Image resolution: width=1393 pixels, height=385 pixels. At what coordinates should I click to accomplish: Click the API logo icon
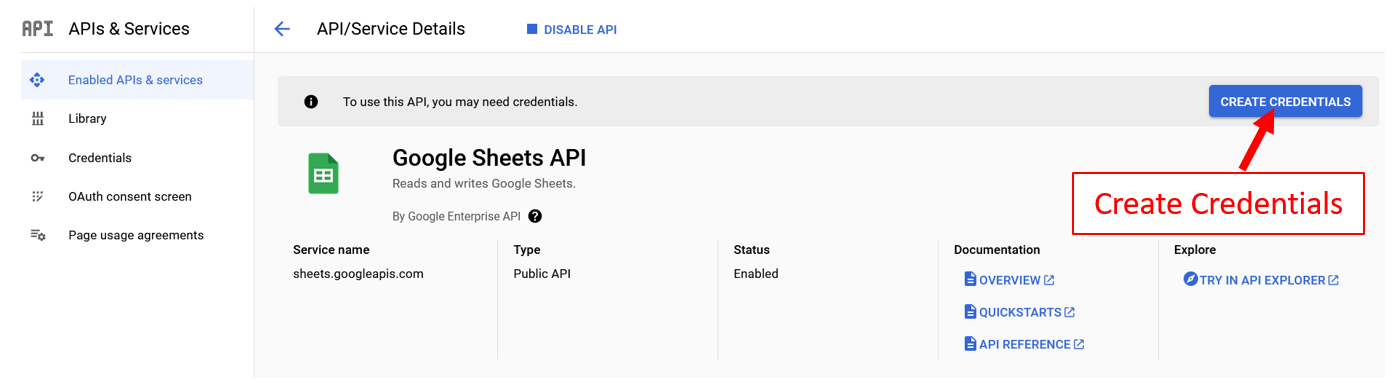point(37,29)
